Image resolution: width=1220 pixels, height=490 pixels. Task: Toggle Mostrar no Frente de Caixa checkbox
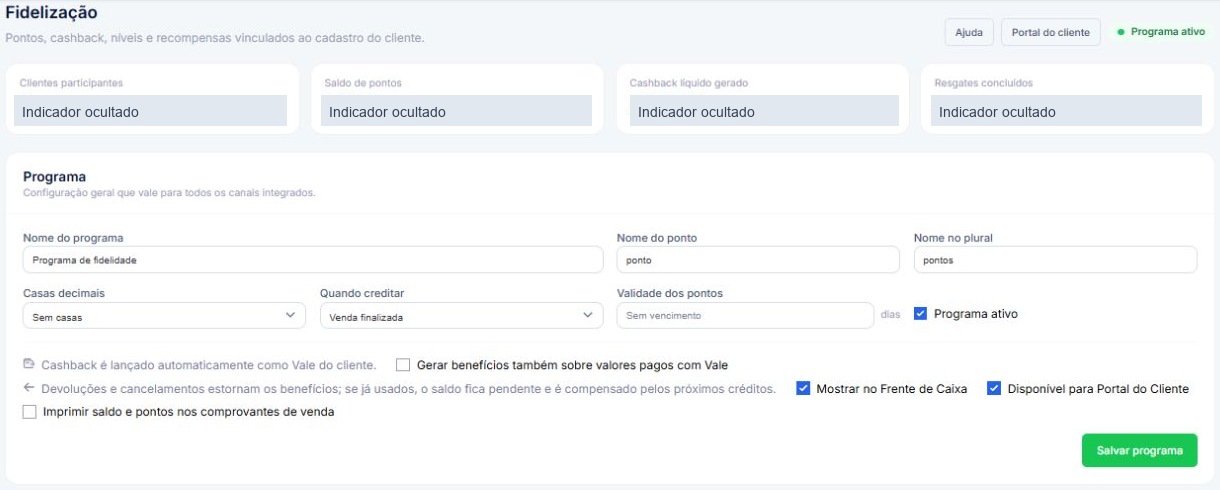[803, 388]
